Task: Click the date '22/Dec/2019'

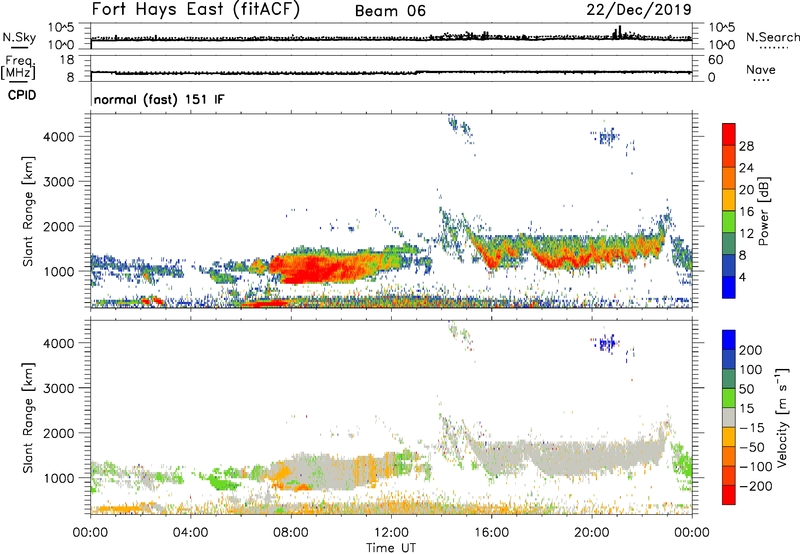Action: [639, 10]
